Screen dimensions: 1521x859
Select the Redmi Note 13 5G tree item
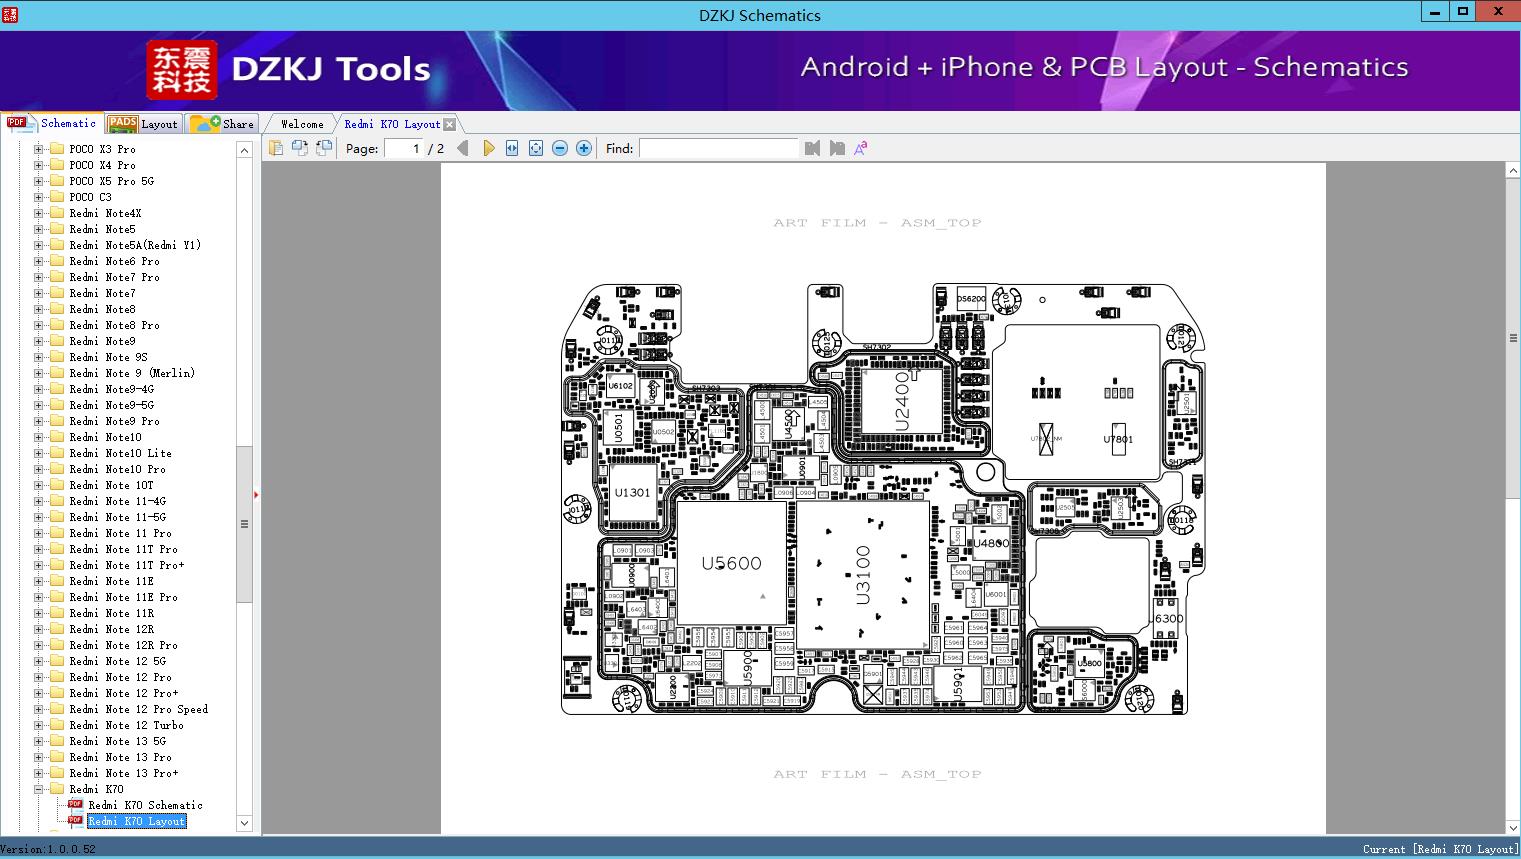click(117, 741)
